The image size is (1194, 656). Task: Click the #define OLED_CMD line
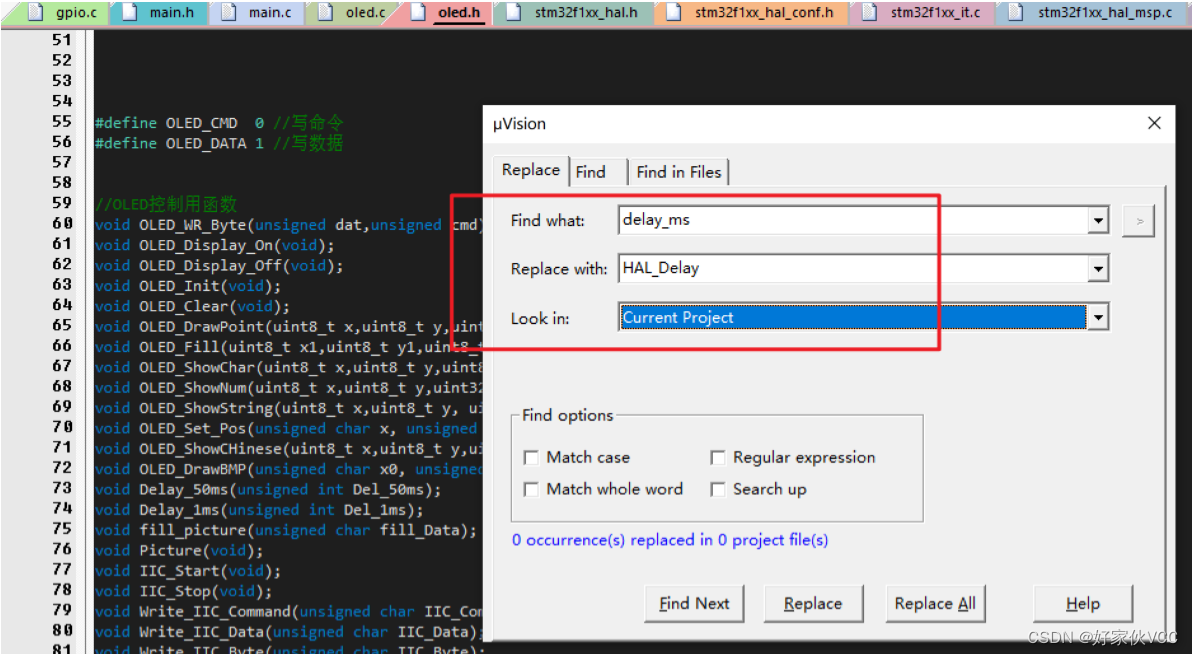(219, 123)
